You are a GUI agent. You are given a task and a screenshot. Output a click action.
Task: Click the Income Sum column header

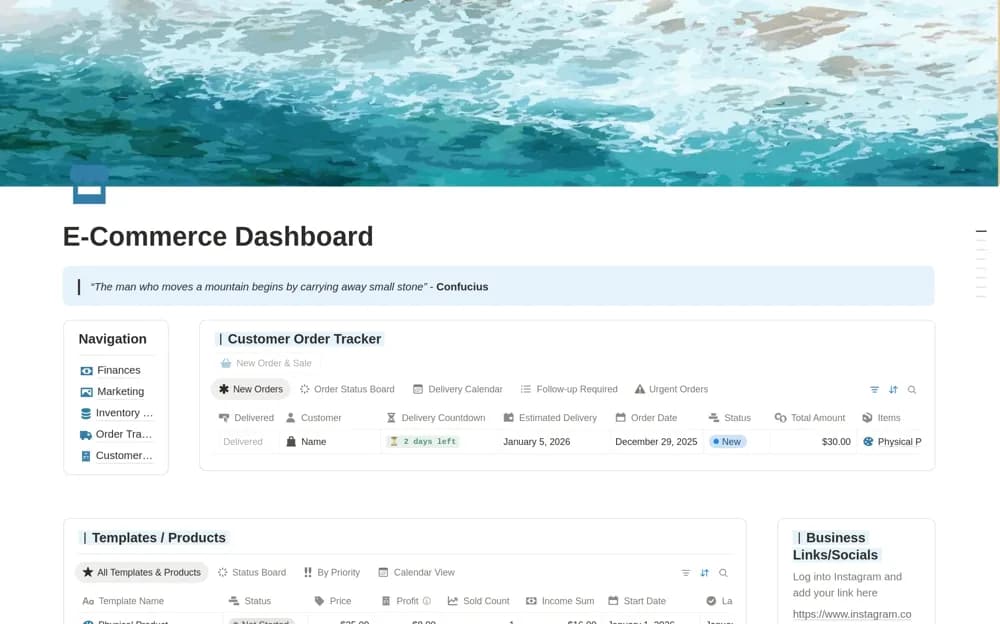[560, 601]
